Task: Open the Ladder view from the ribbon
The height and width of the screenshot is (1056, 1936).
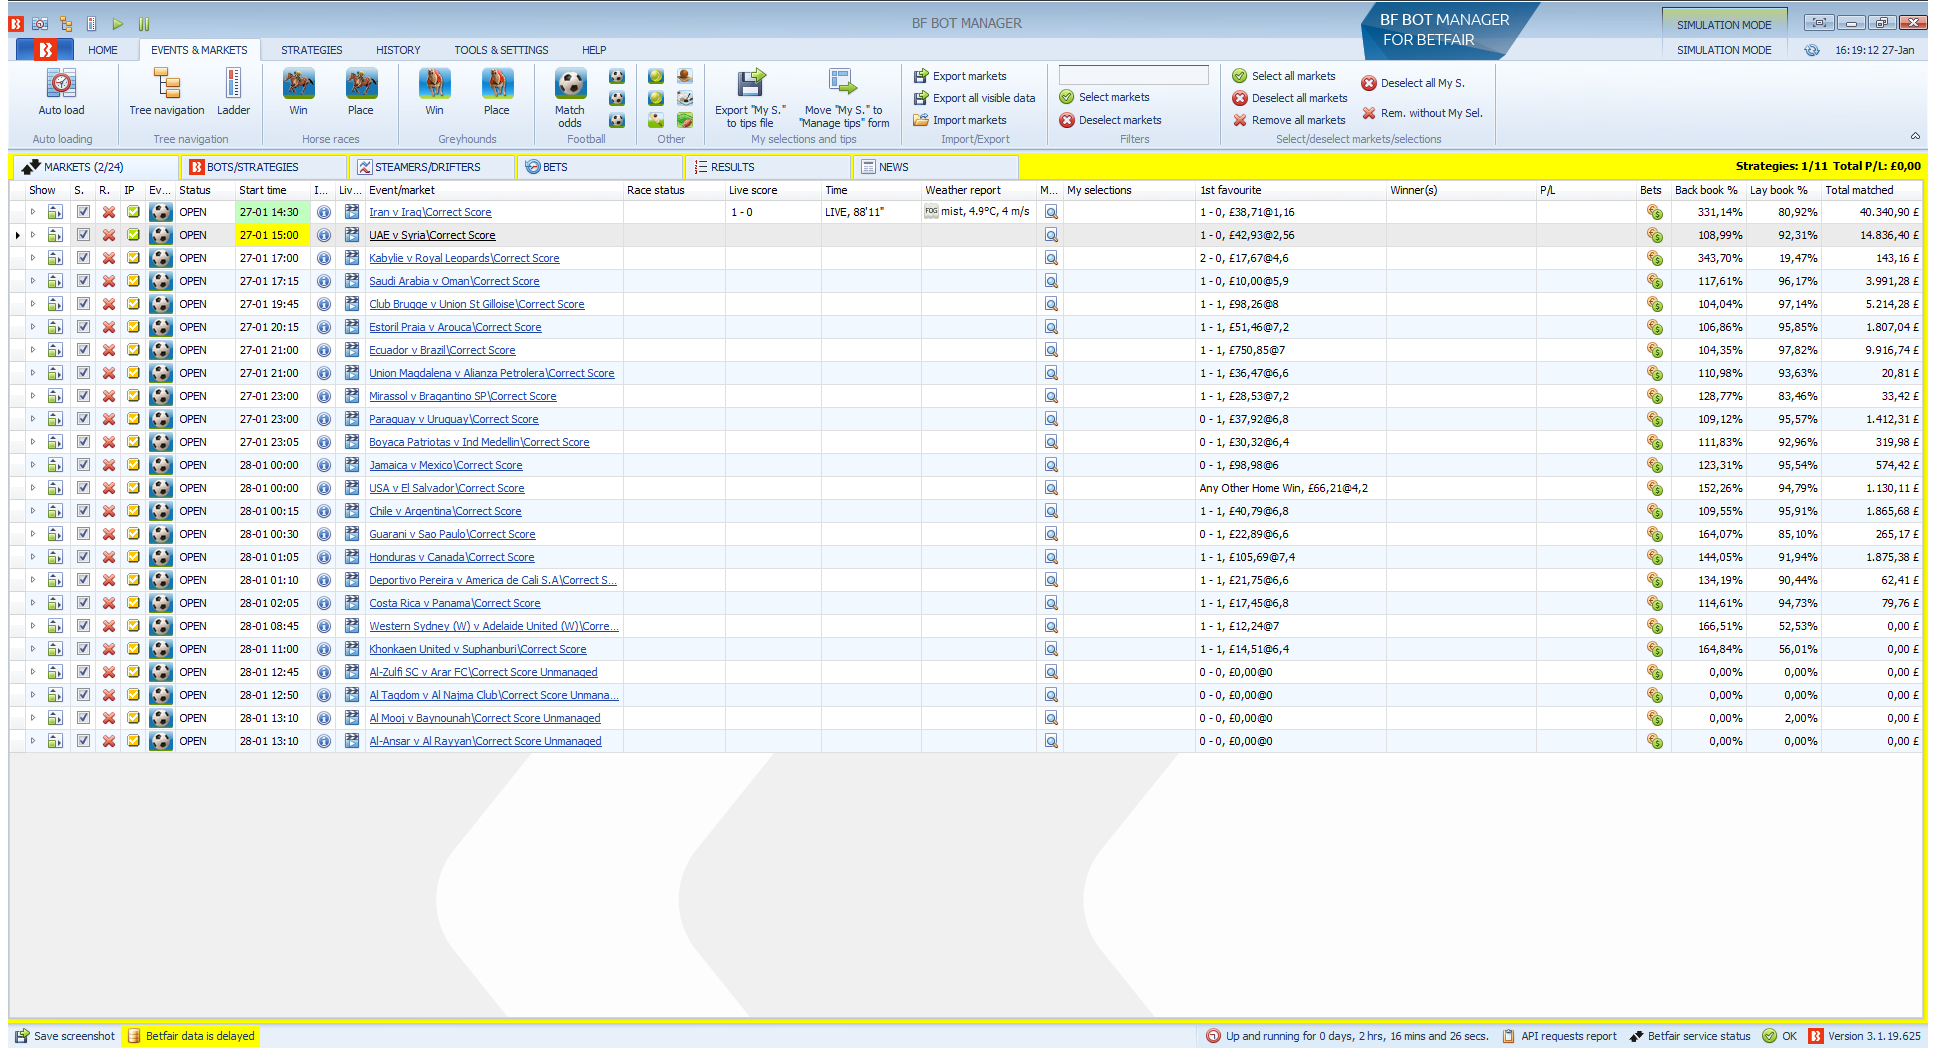Action: coord(233,93)
